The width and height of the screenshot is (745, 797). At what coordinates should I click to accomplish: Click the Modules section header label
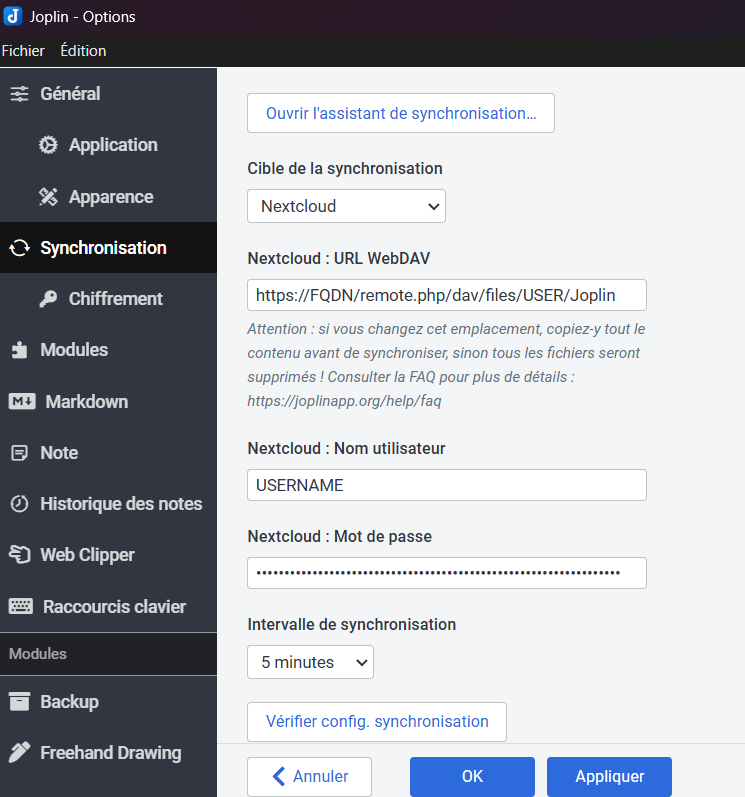coord(38,654)
